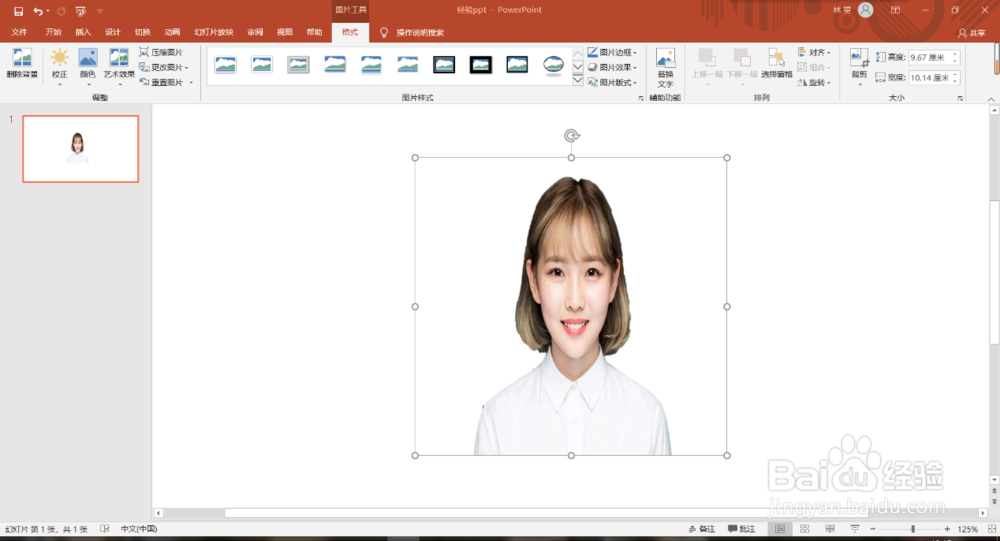
Task: Open the File (文件) menu tab
Action: click(x=19, y=32)
